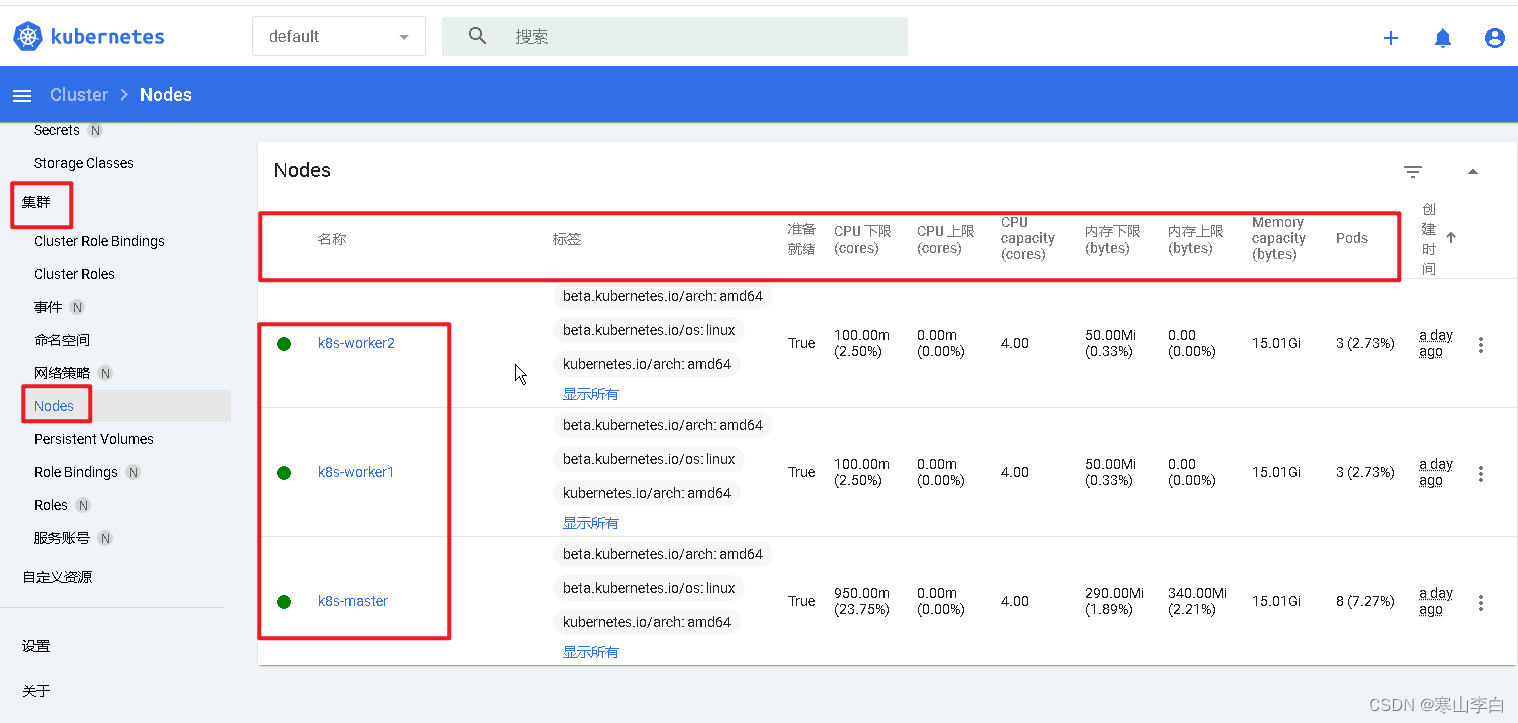Viewport: 1518px width, 723px height.
Task: Click k8s-worker2 arch:amd64 beta label chip
Action: [x=663, y=296]
